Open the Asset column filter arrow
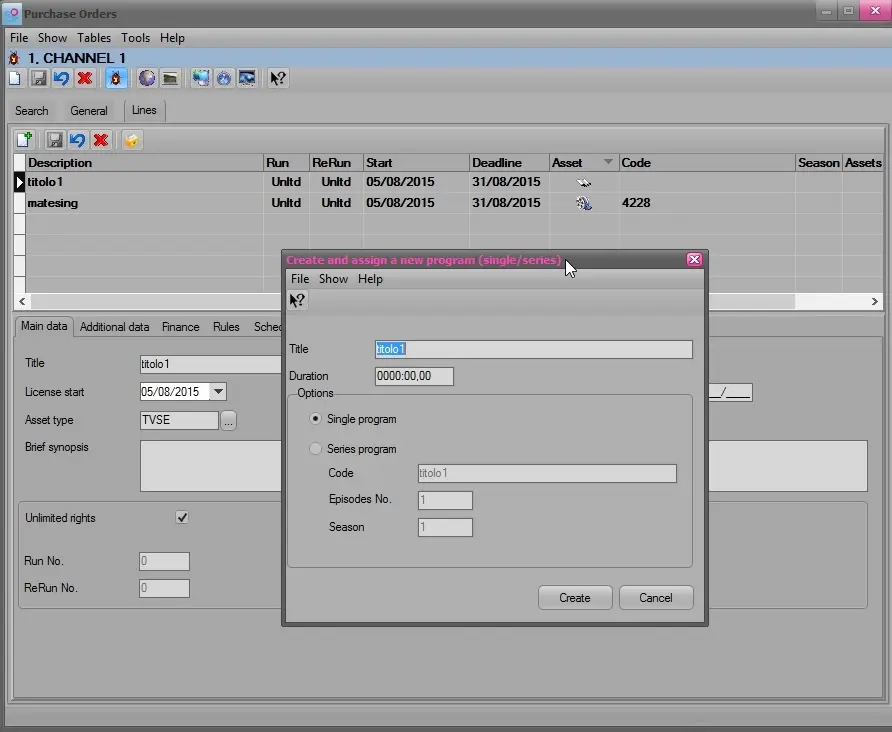892x732 pixels. pyautogui.click(x=608, y=162)
